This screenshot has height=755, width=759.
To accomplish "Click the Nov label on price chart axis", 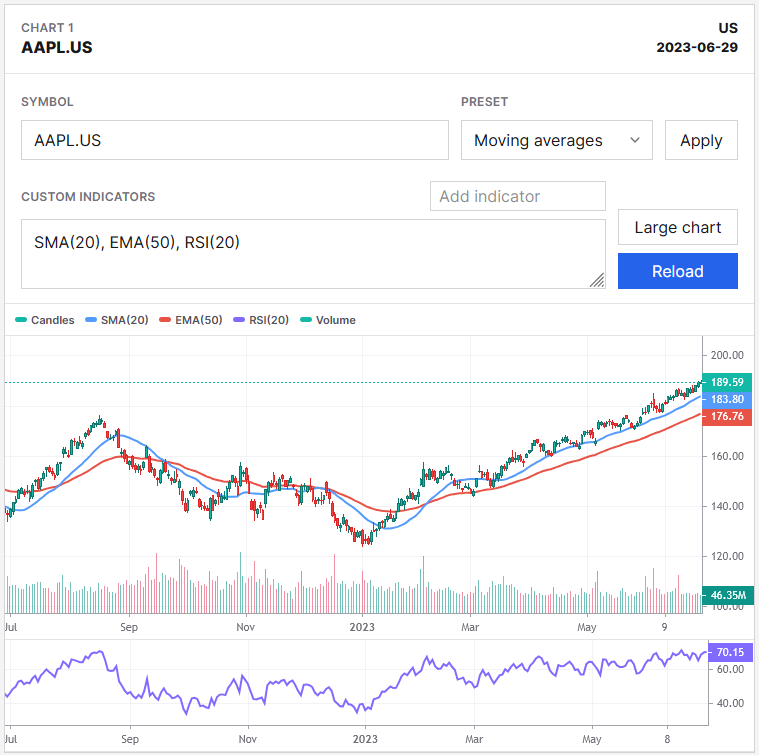I will (245, 627).
